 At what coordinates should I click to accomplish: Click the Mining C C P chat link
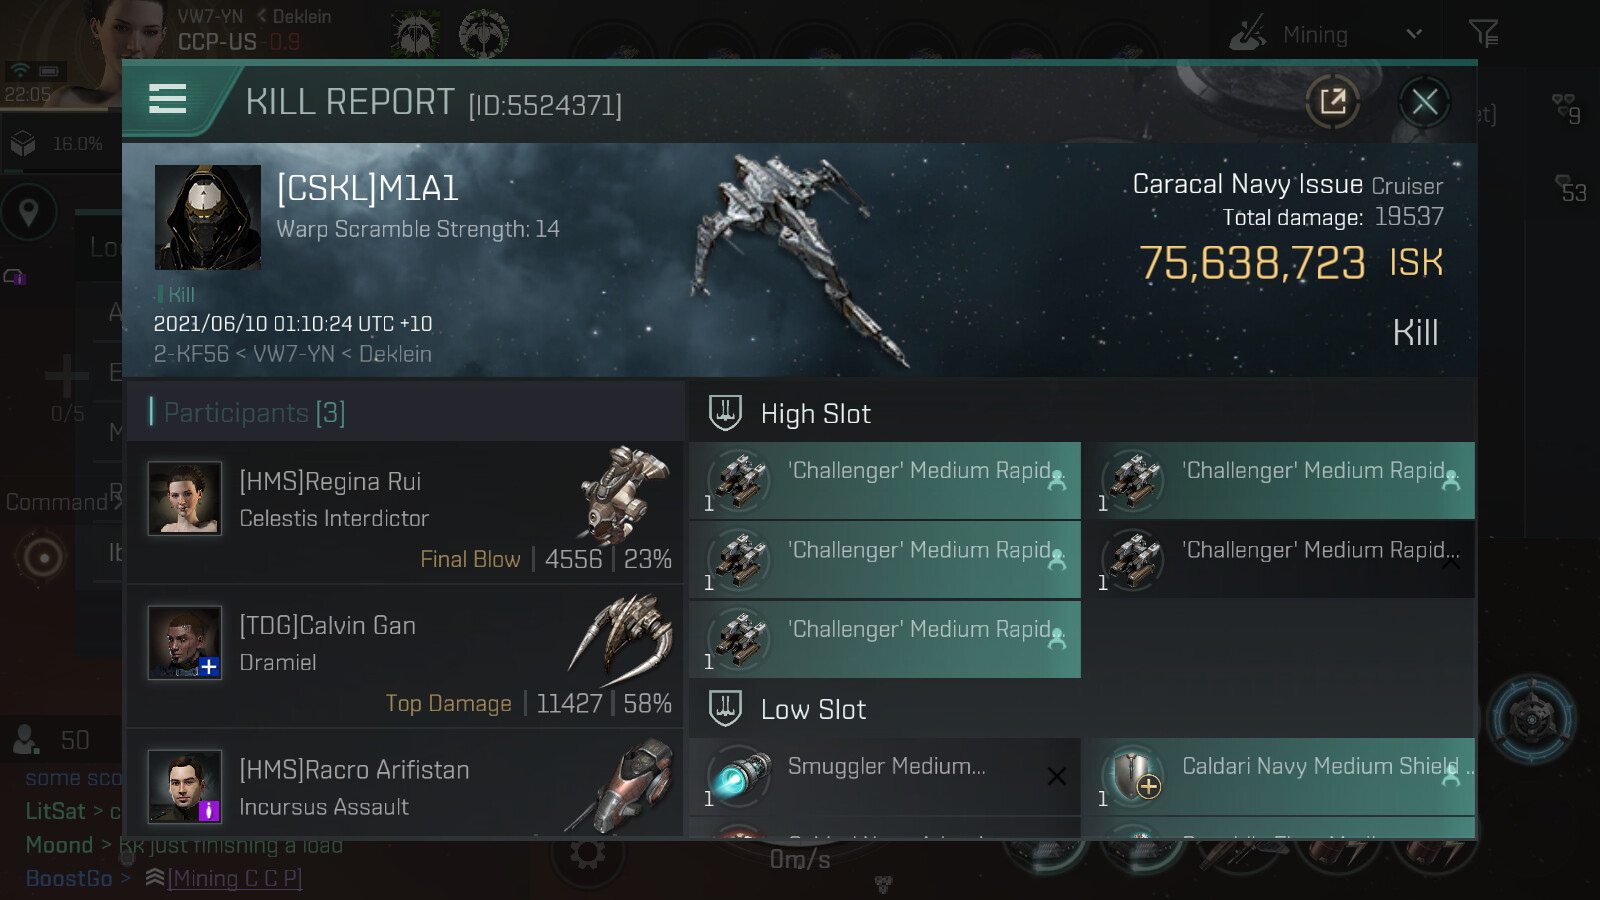point(235,878)
